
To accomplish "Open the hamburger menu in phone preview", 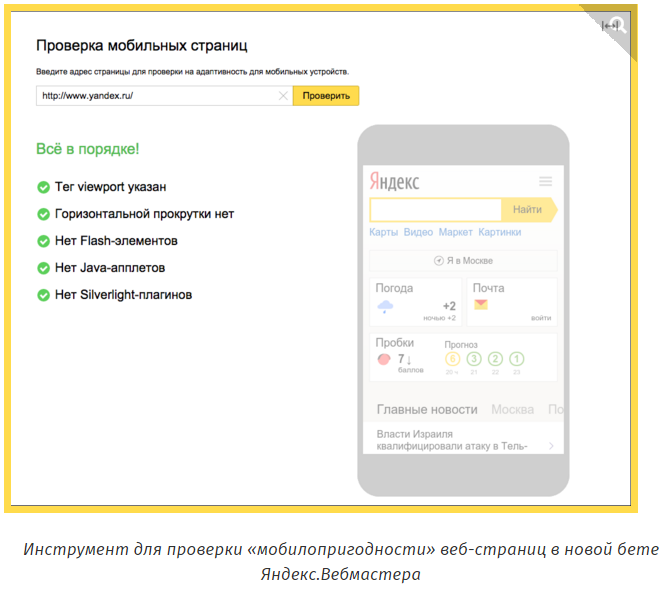I will [545, 182].
